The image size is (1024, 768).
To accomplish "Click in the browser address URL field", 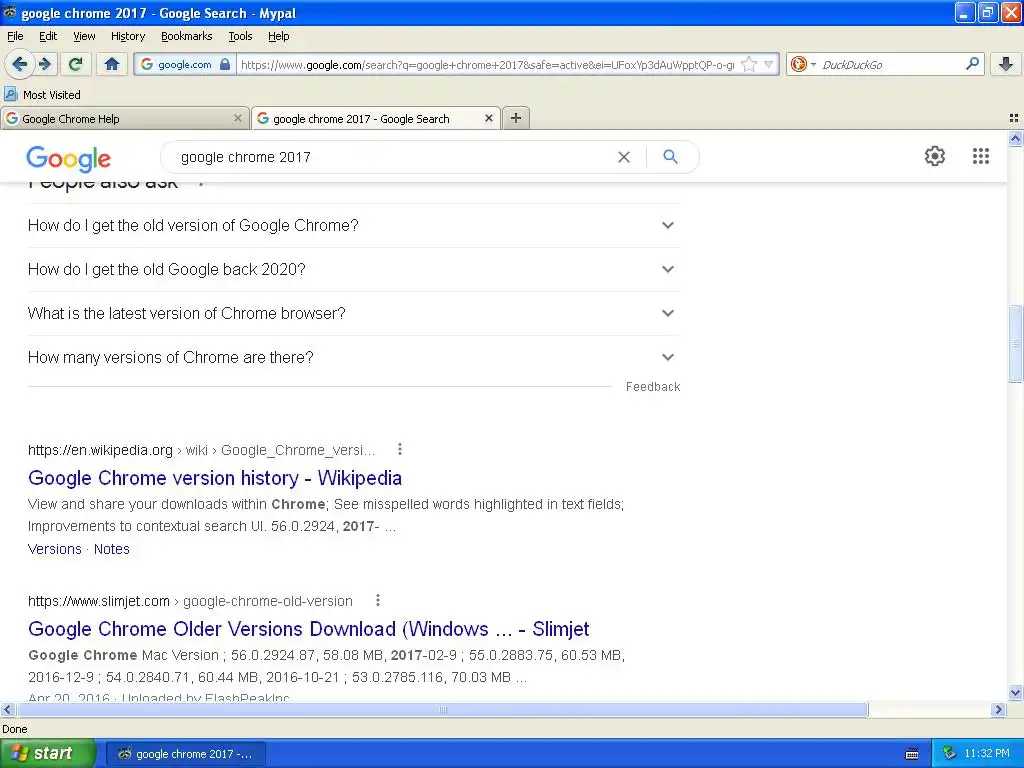I will click(487, 64).
